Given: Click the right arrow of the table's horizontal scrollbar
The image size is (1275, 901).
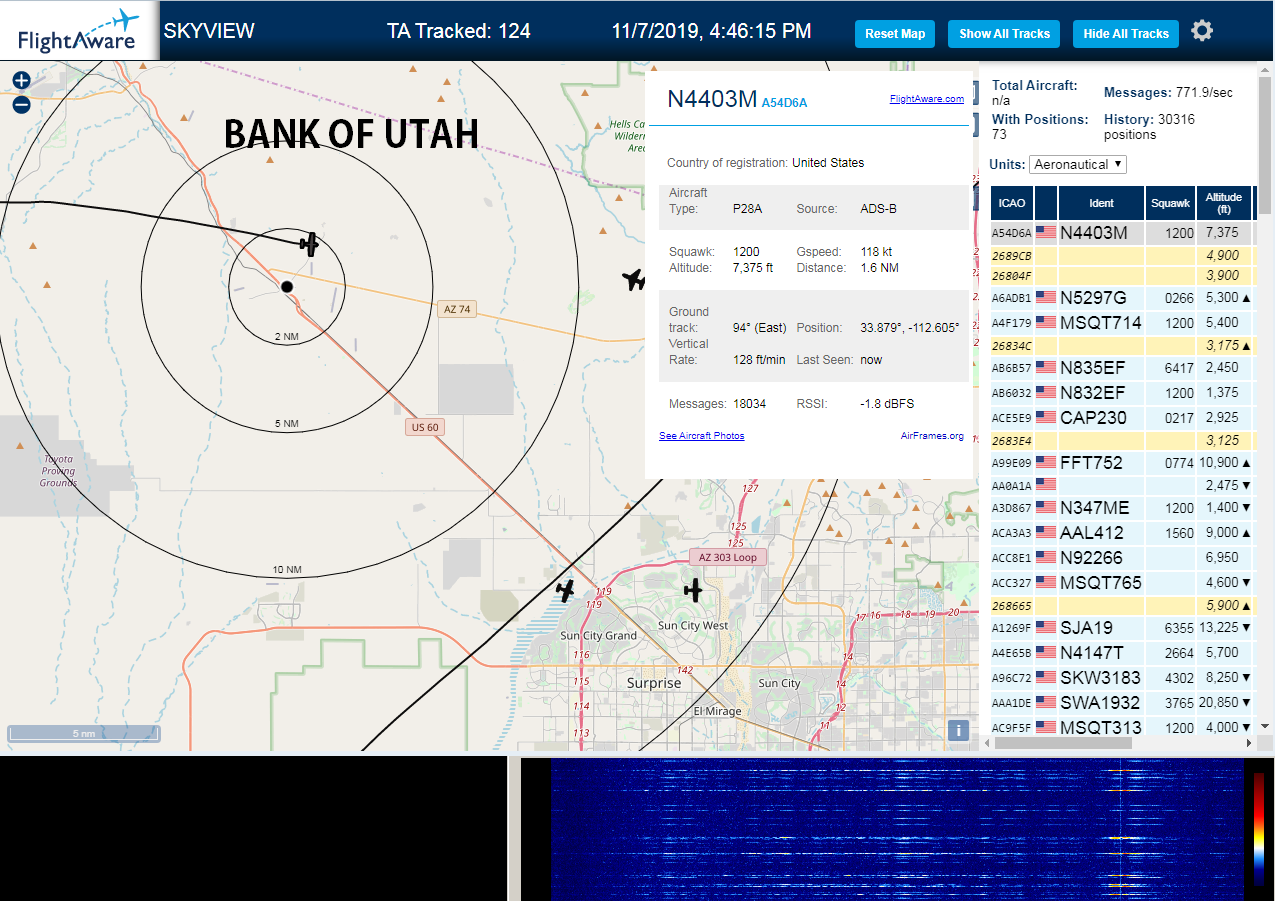Looking at the screenshot, I should tap(1247, 743).
